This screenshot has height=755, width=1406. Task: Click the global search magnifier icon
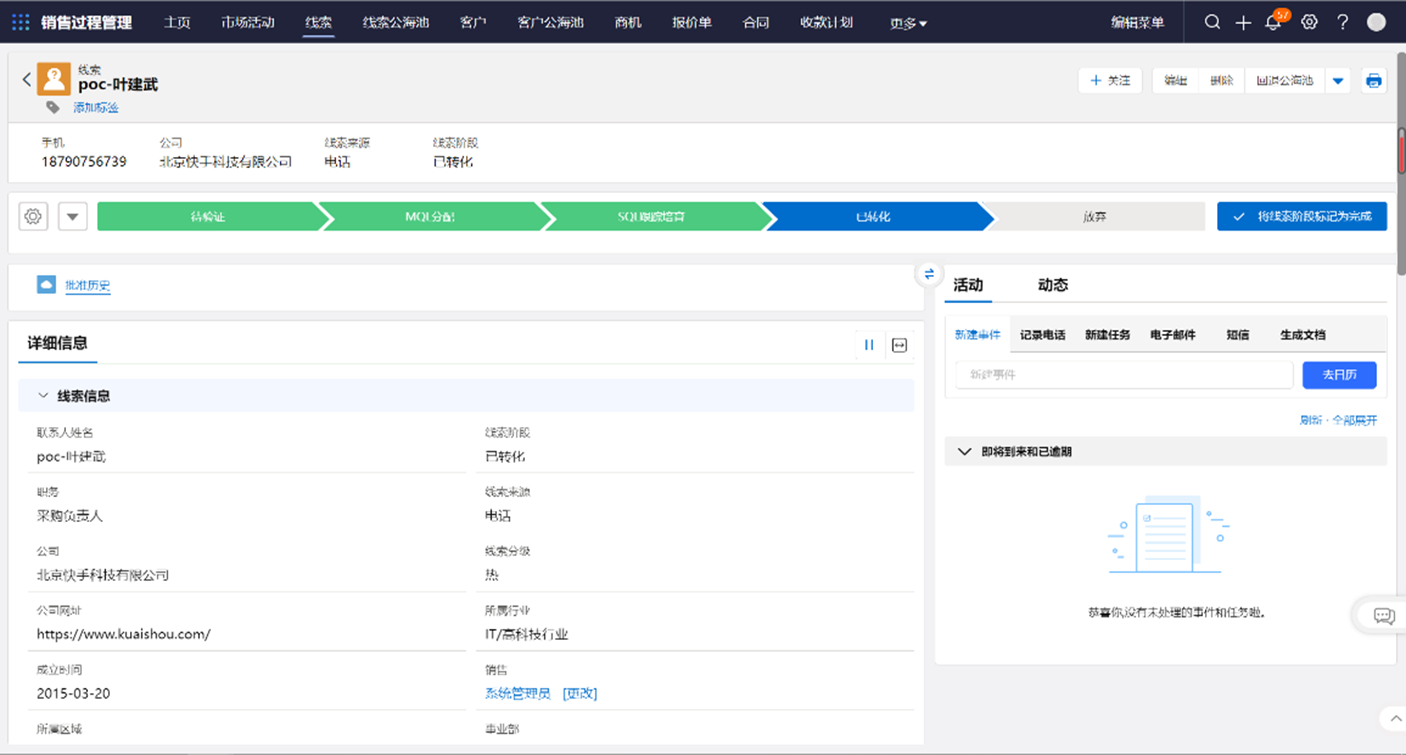[x=1212, y=22]
